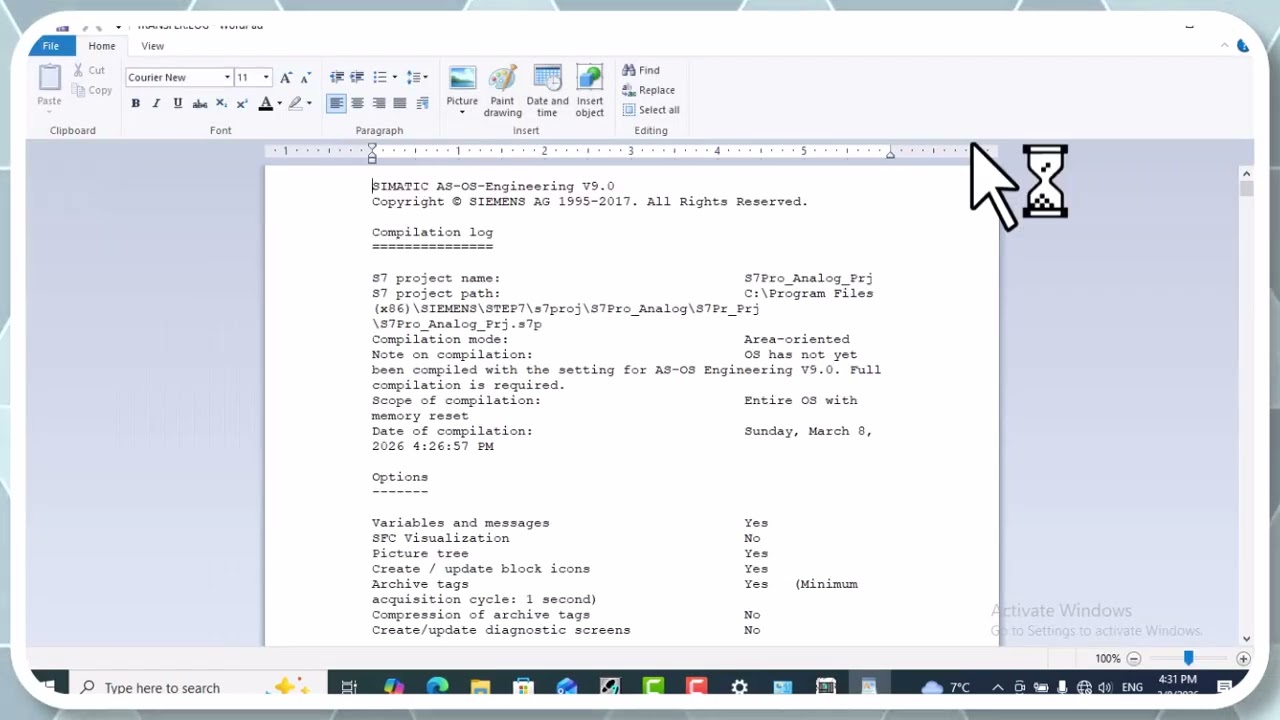1280x720 pixels.
Task: Open the text color dropdown arrow
Action: point(279,103)
